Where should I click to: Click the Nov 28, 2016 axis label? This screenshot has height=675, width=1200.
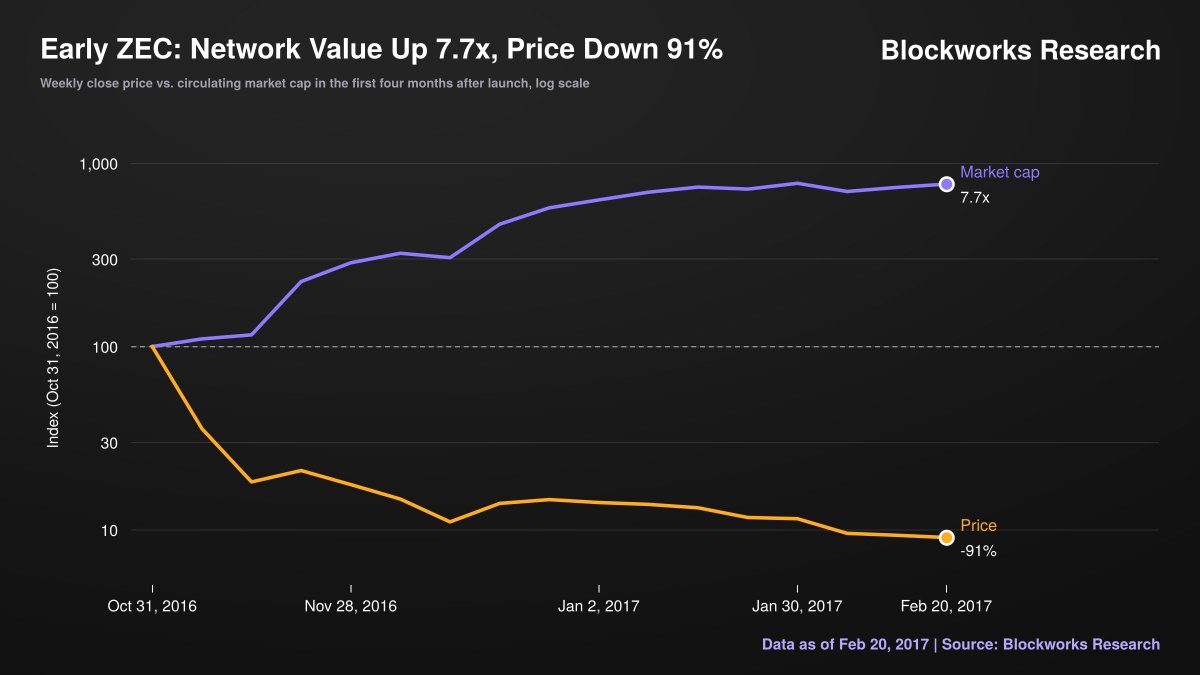click(x=351, y=606)
